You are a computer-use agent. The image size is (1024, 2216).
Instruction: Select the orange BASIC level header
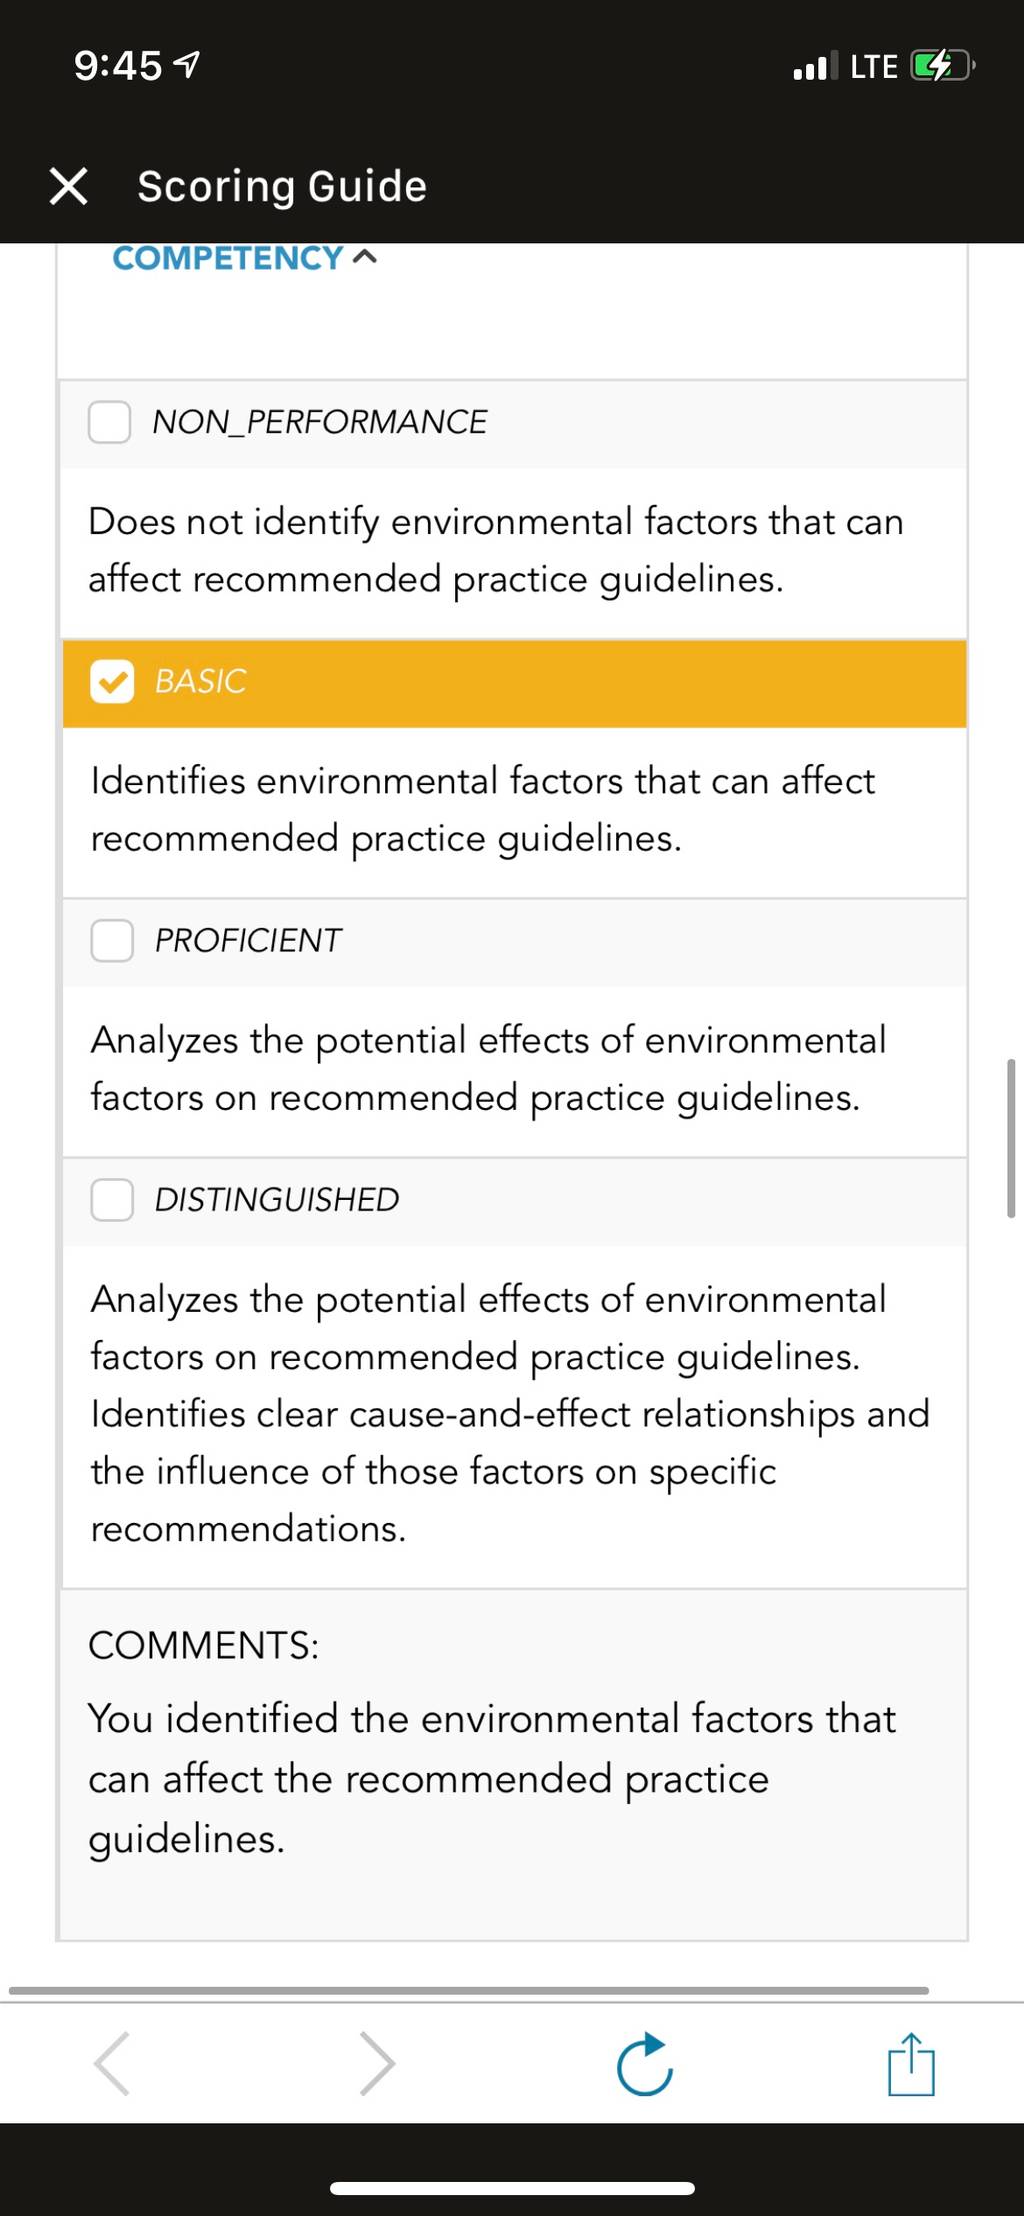(x=514, y=683)
